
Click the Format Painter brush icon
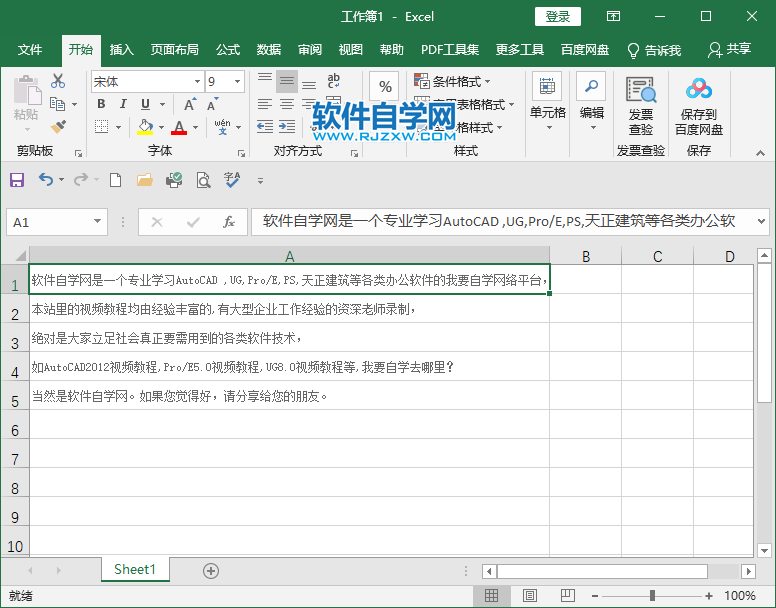click(58, 127)
